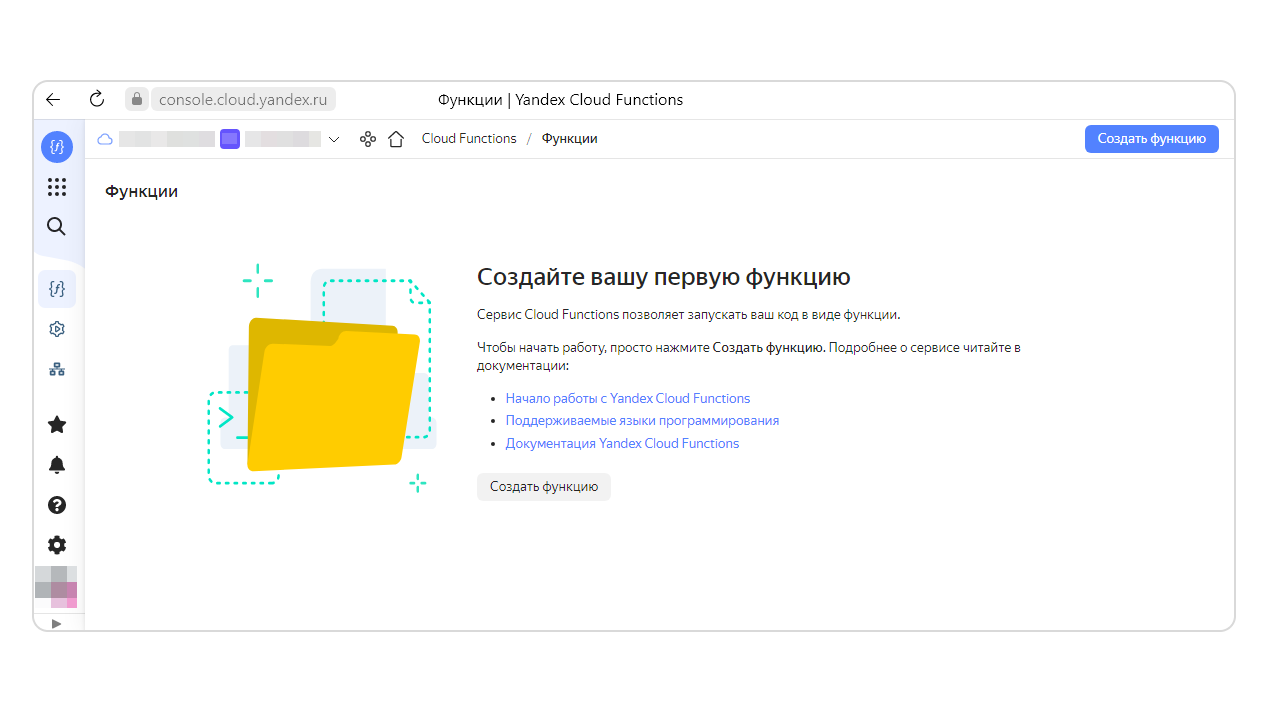The width and height of the screenshot is (1268, 712).
Task: Go to the home icon in breadcrumbs
Action: 396,139
